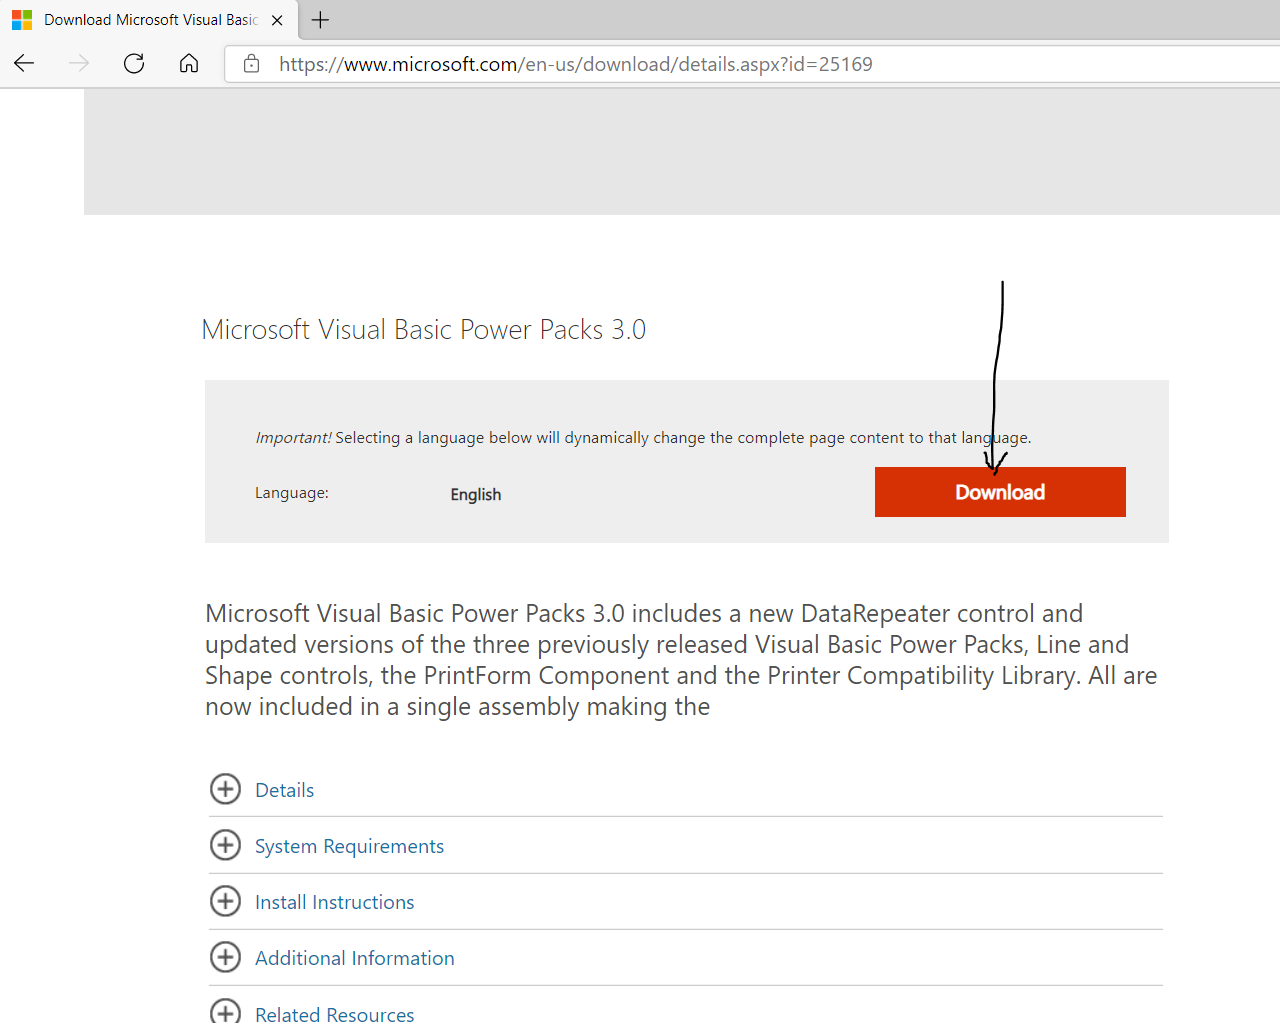The image size is (1280, 1023).
Task: Expand Install Instructions plus icon
Action: [x=226, y=901]
